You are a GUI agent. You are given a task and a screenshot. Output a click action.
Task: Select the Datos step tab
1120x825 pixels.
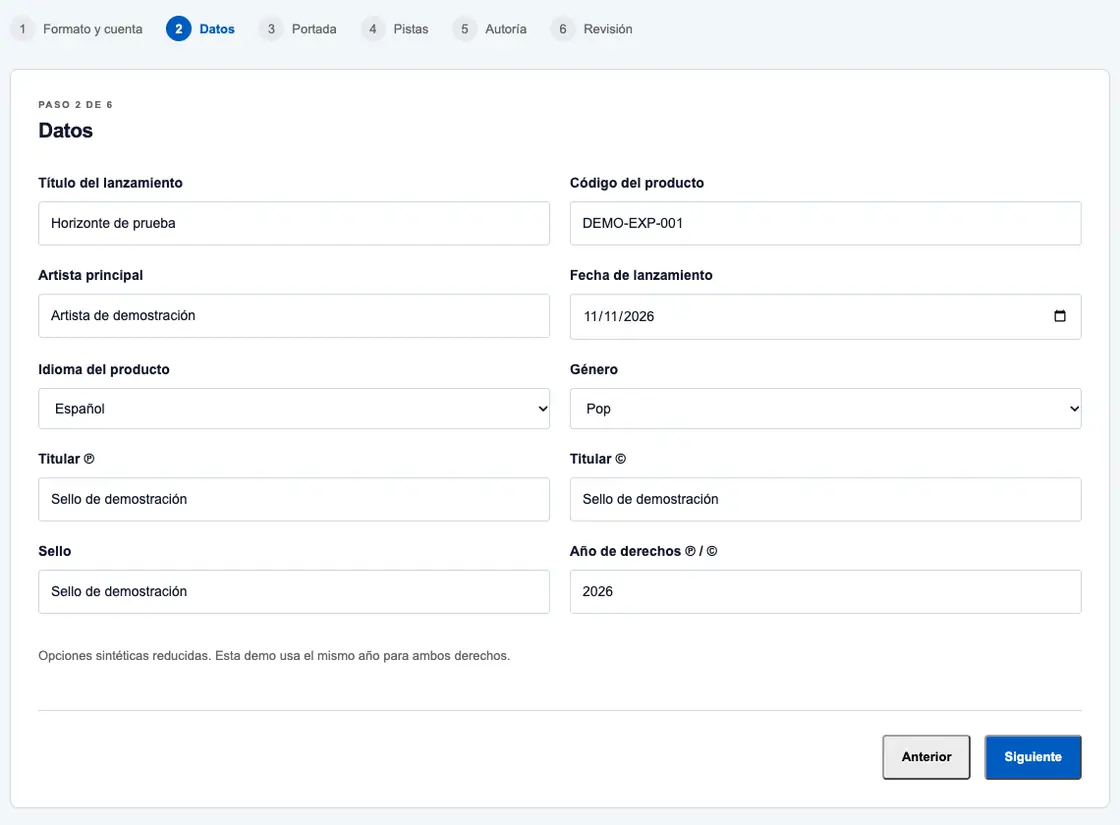click(x=201, y=29)
